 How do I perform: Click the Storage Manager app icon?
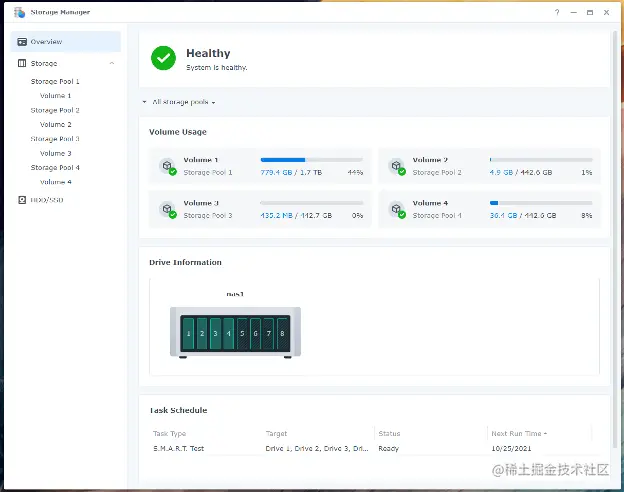pos(19,12)
